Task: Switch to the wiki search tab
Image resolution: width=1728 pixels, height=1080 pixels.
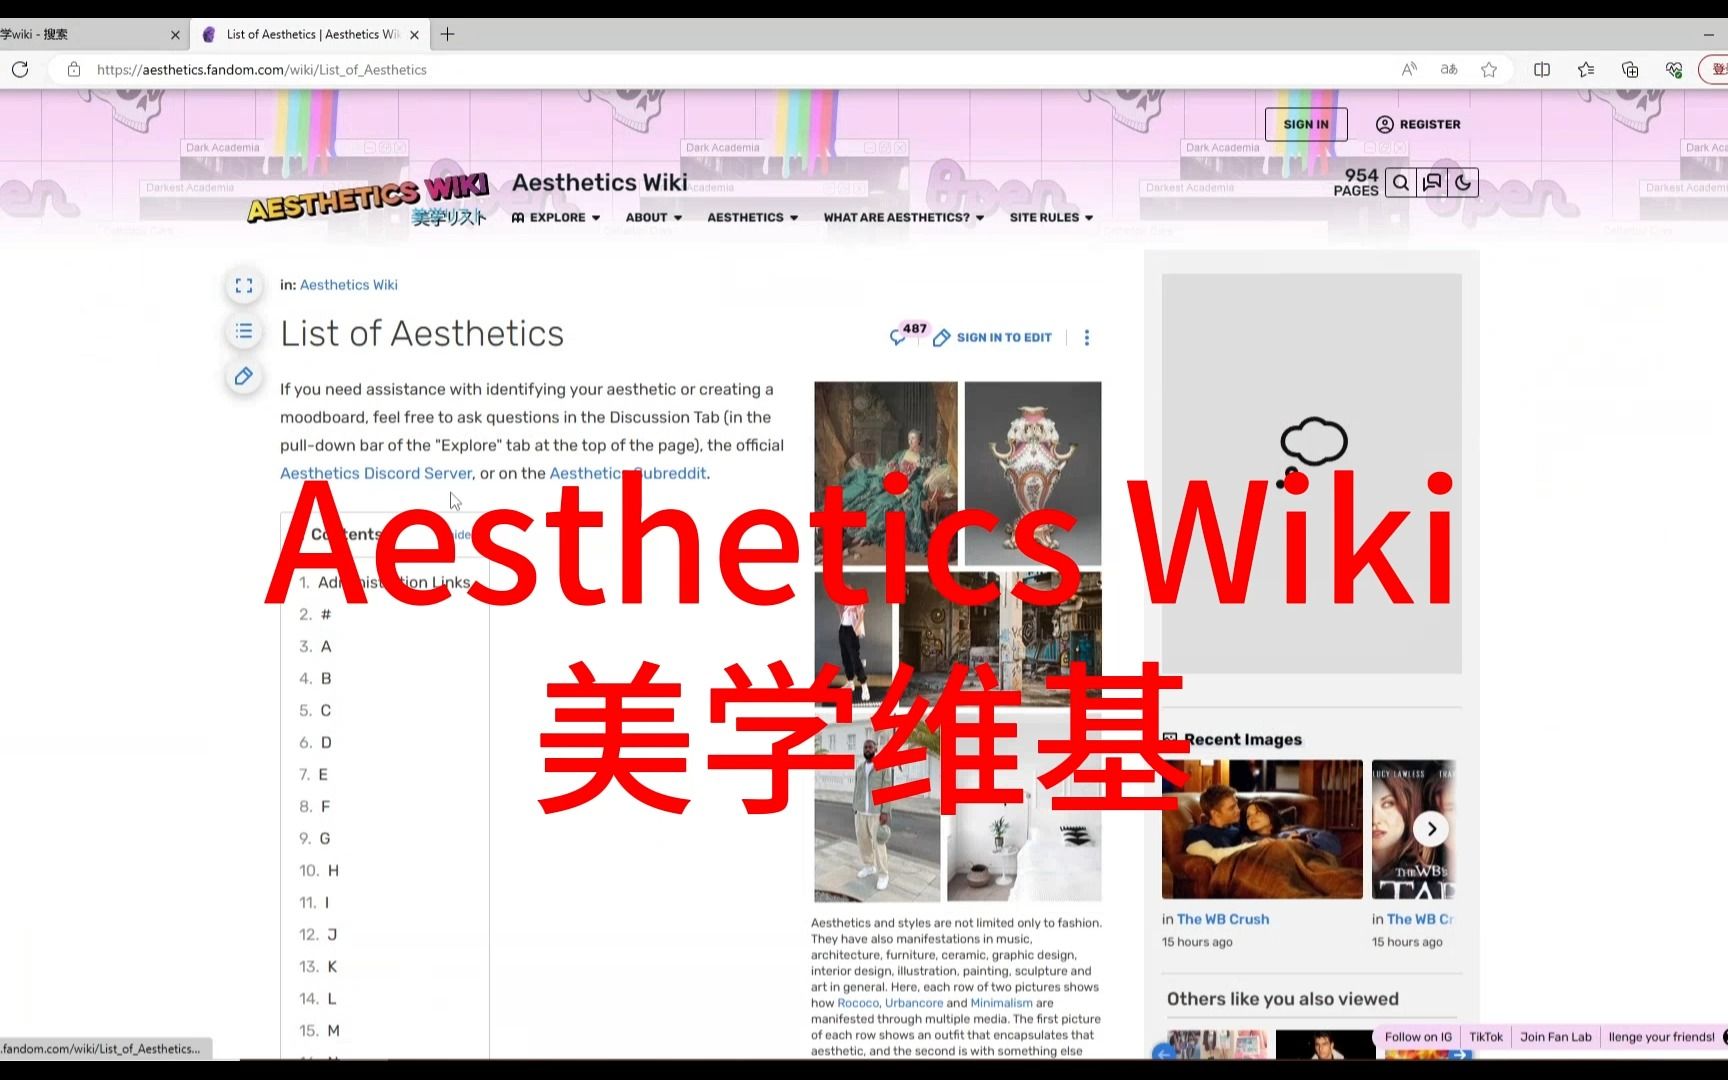Action: pyautogui.click(x=85, y=34)
